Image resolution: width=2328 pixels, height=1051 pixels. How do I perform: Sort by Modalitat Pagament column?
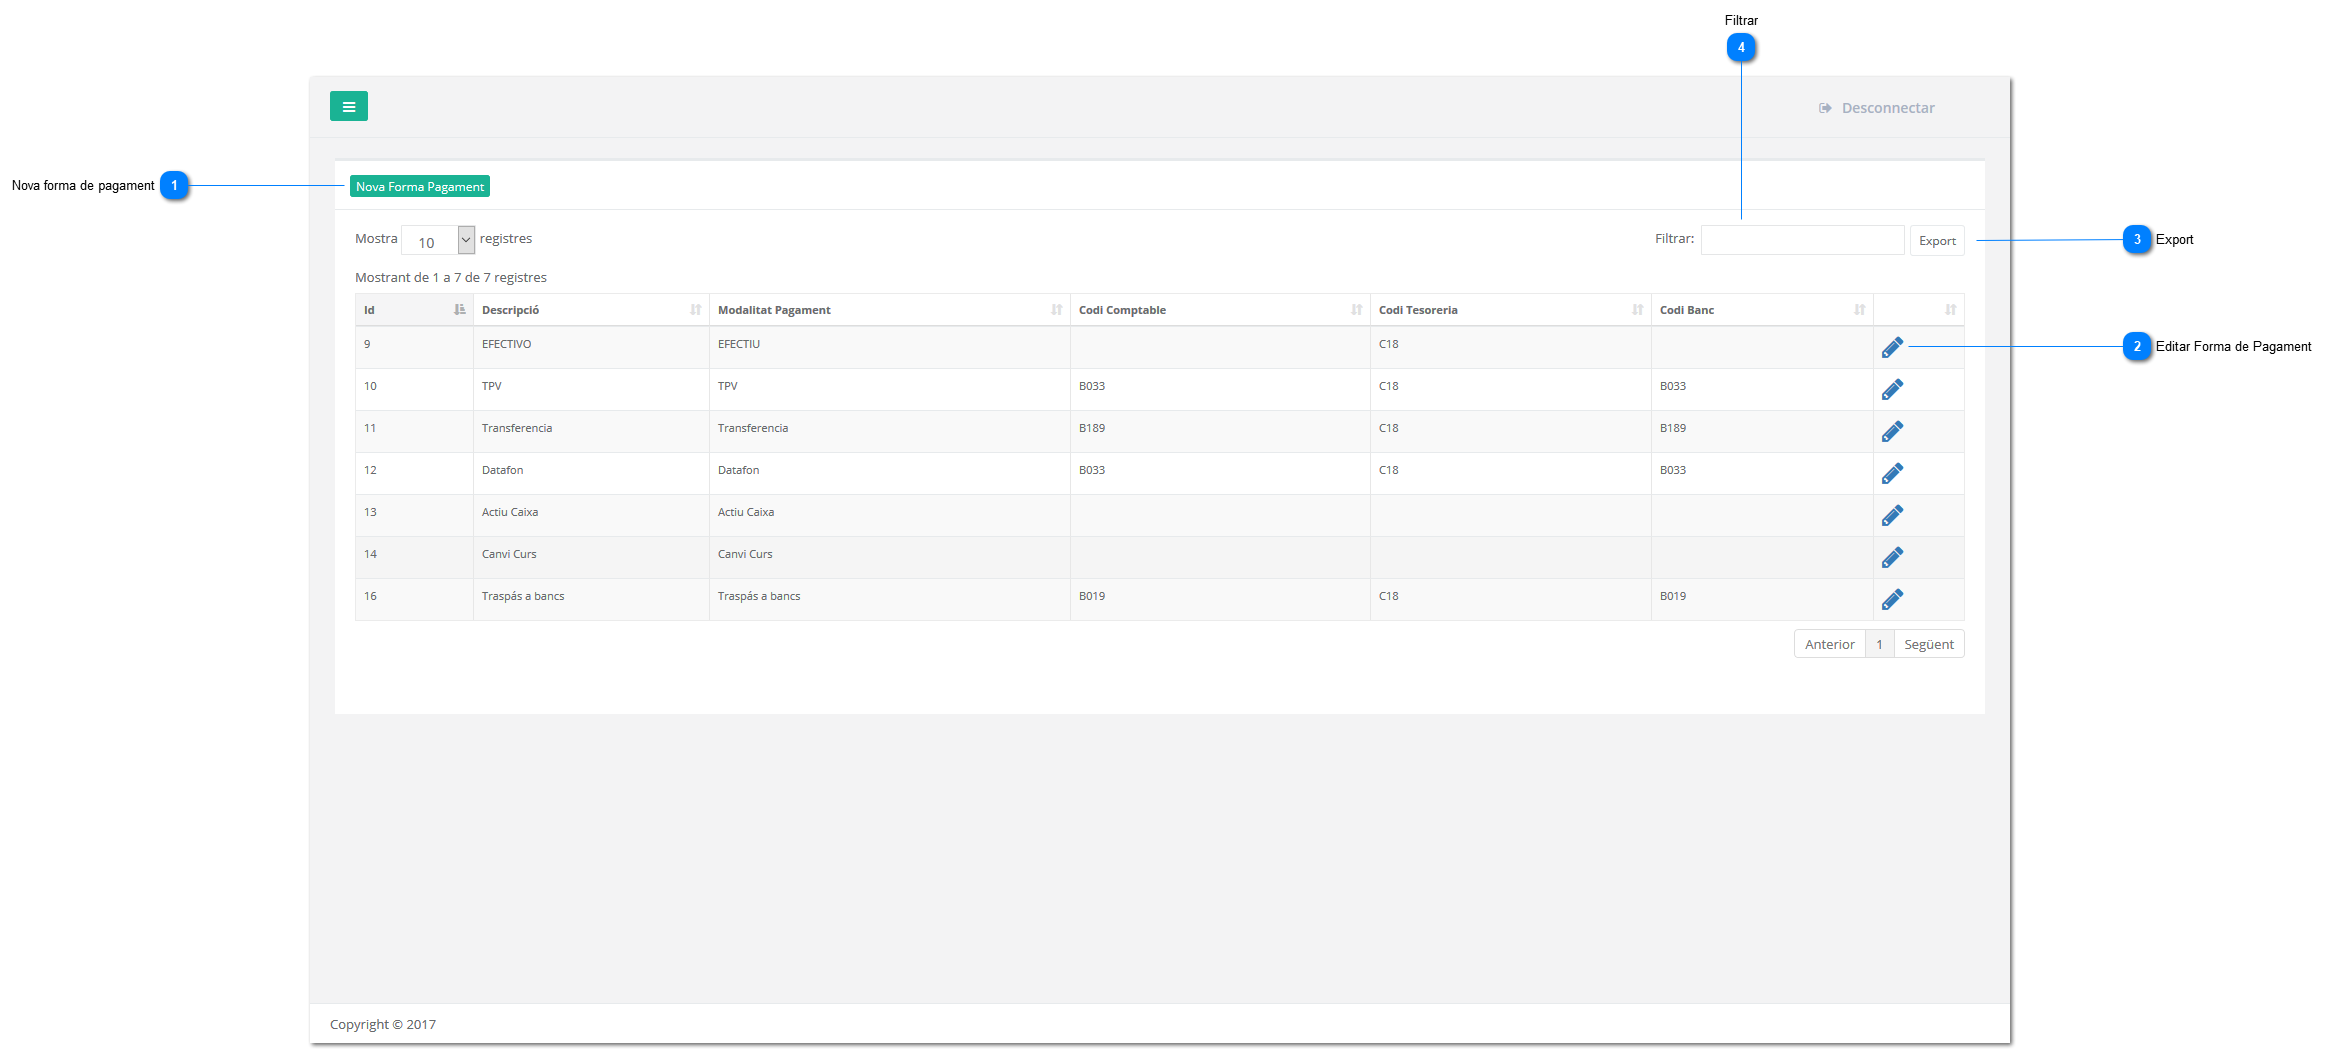(x=889, y=310)
